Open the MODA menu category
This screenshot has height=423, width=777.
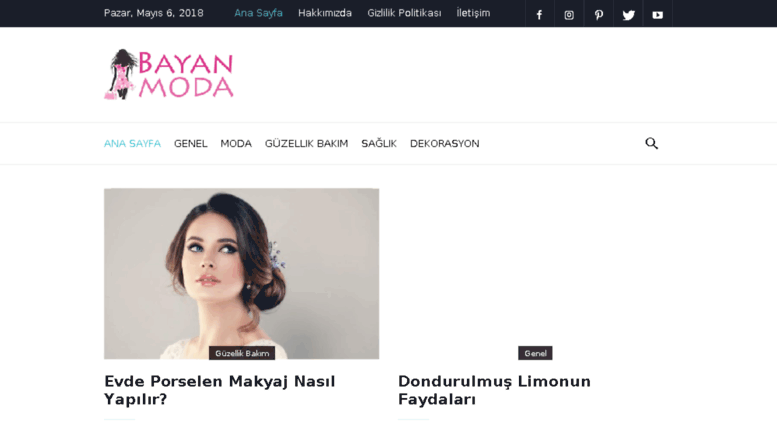[x=236, y=144]
